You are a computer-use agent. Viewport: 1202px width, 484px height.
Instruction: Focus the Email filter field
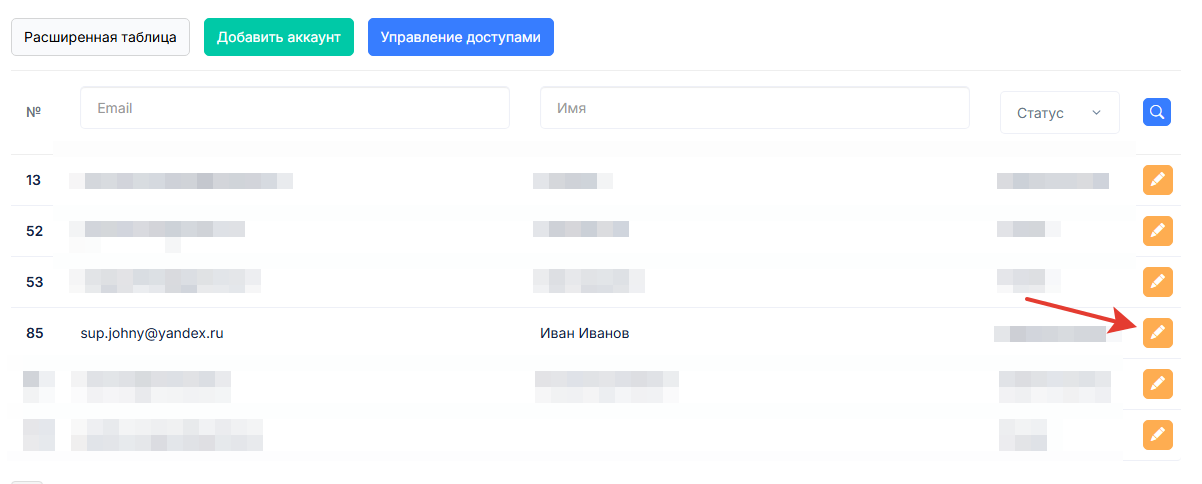point(295,108)
